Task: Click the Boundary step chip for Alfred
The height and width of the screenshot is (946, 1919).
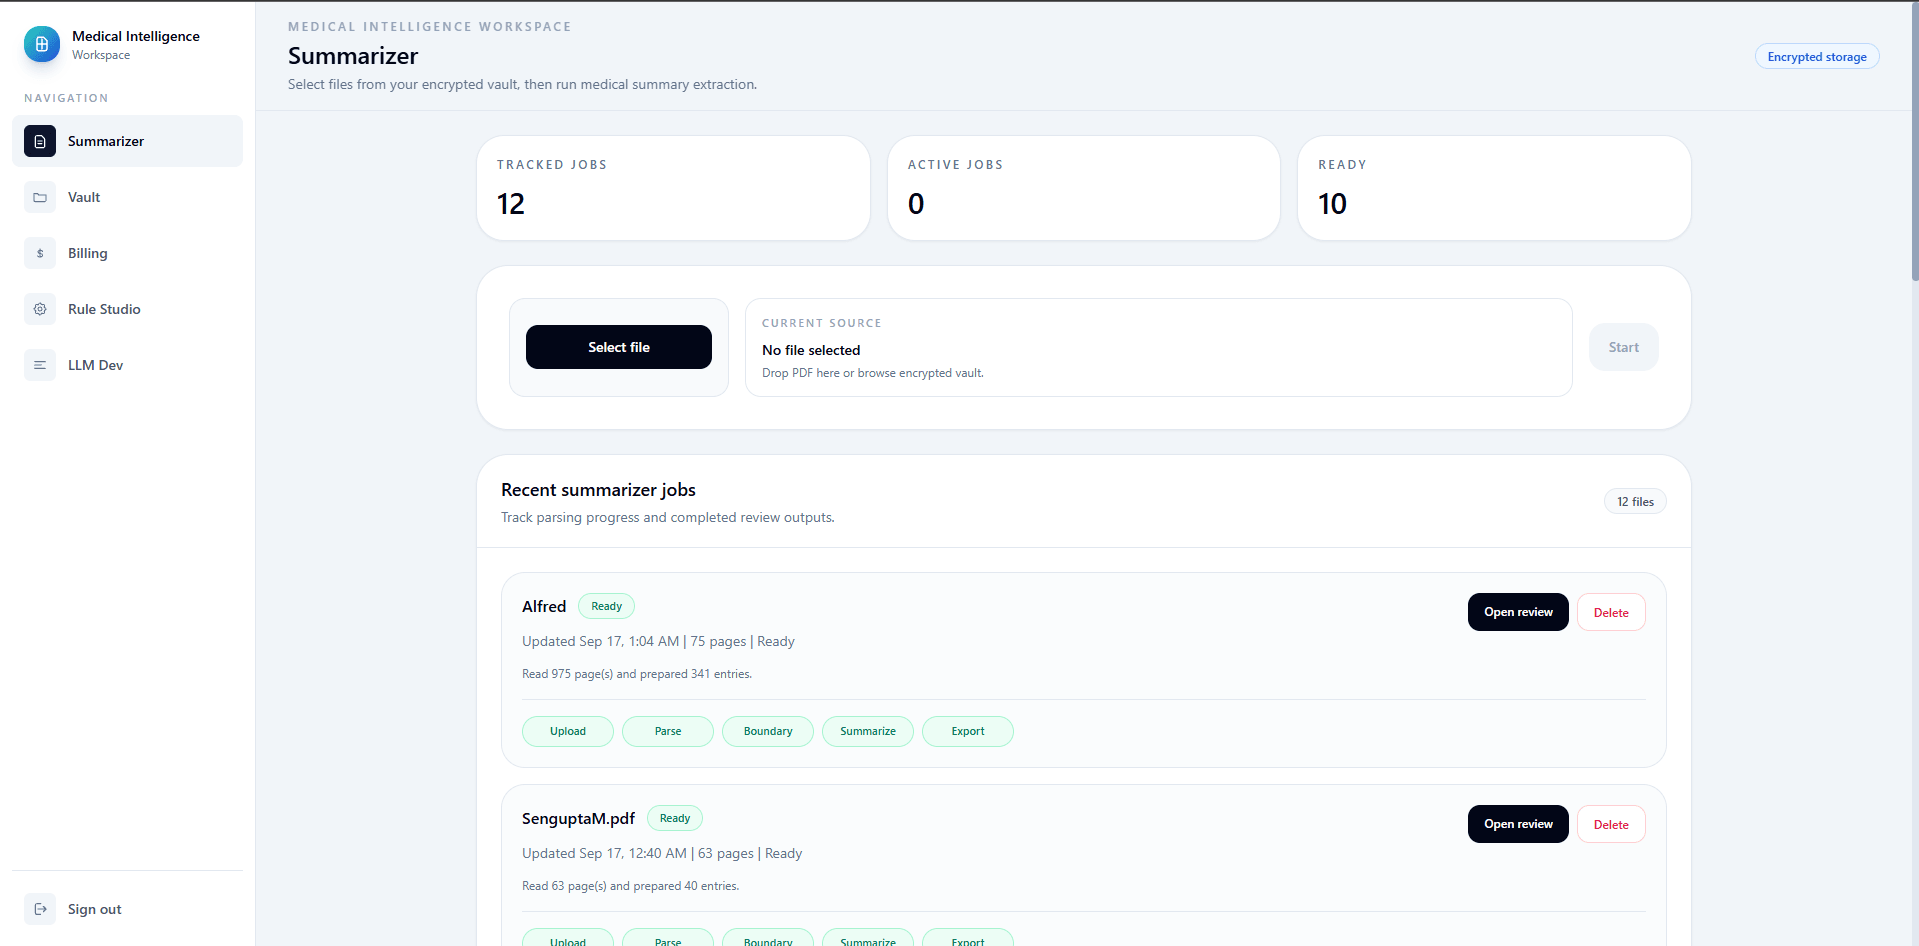Action: click(768, 731)
